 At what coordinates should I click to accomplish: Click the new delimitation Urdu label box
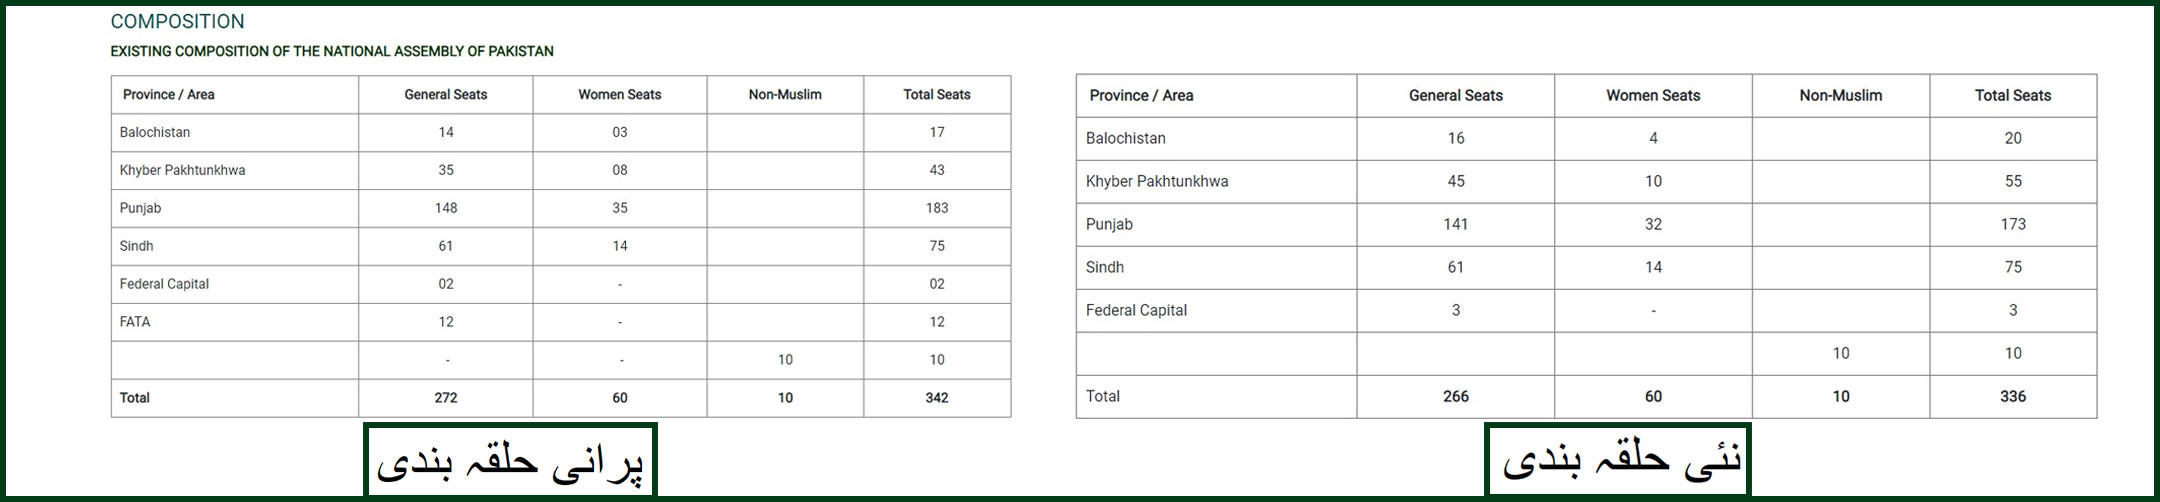coord(1618,461)
